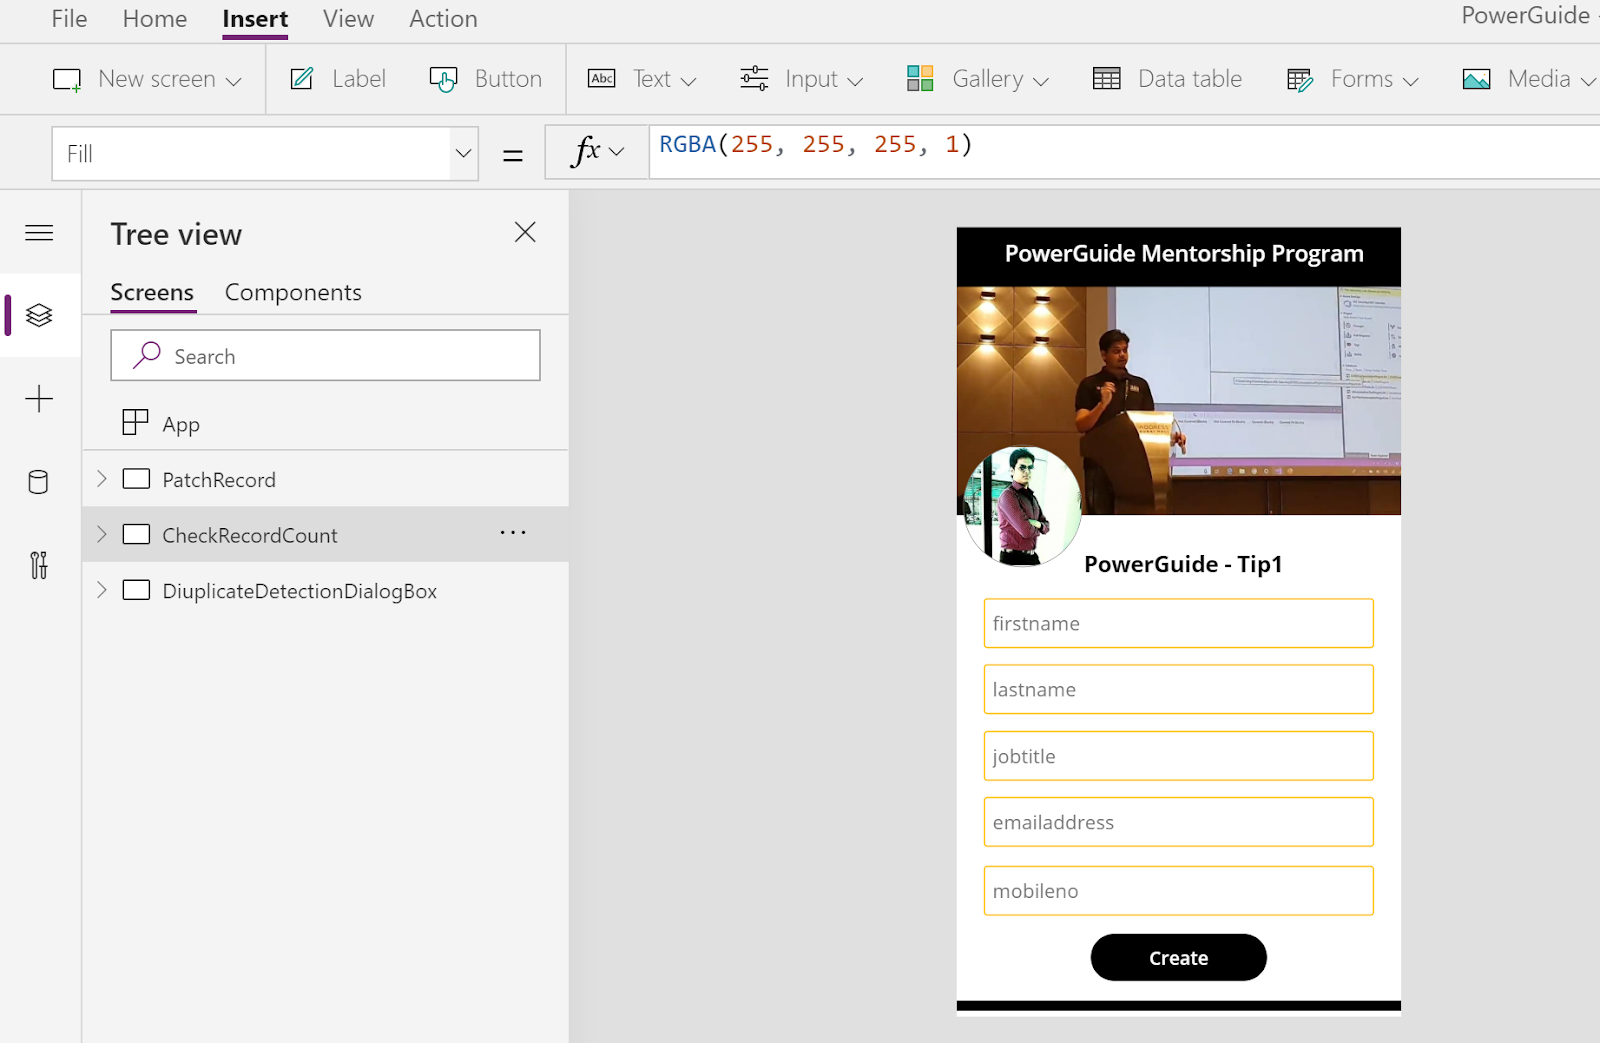Click the PatchRecord screen icon

[x=136, y=479]
